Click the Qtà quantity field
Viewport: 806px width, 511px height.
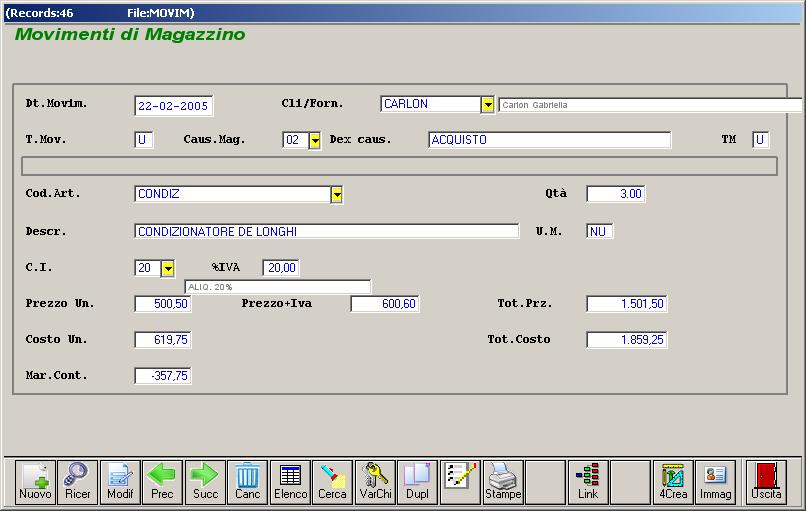615,194
